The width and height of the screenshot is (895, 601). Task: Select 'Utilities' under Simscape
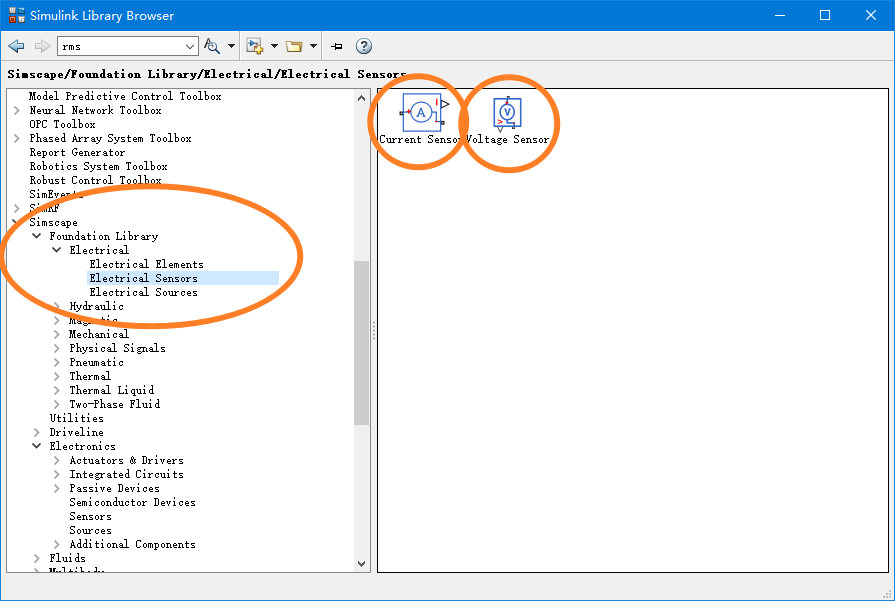76,418
